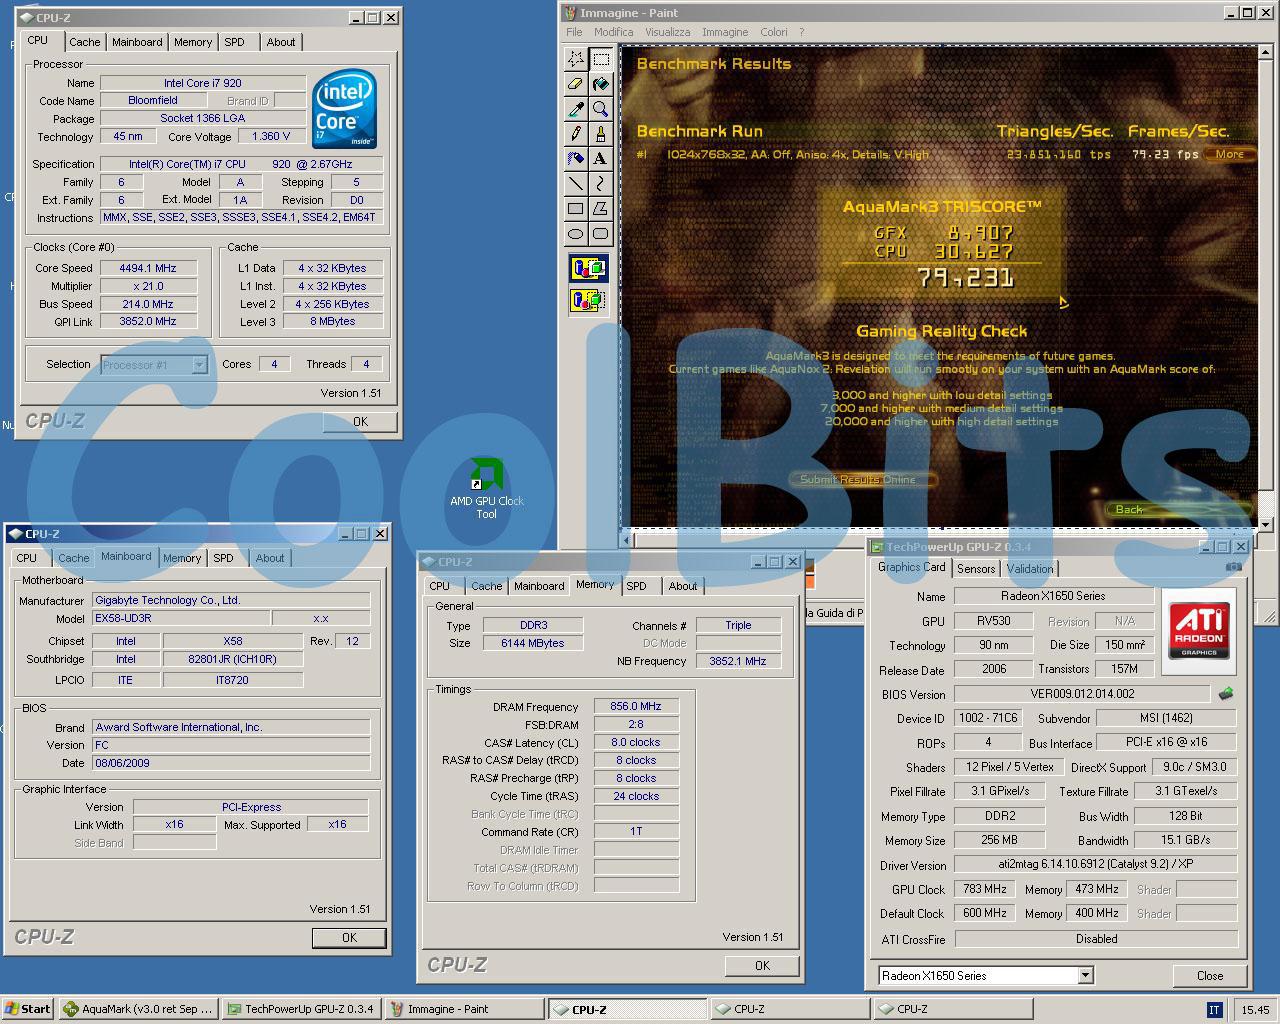Click the Driver Version field in GPU-Z

coord(1096,864)
